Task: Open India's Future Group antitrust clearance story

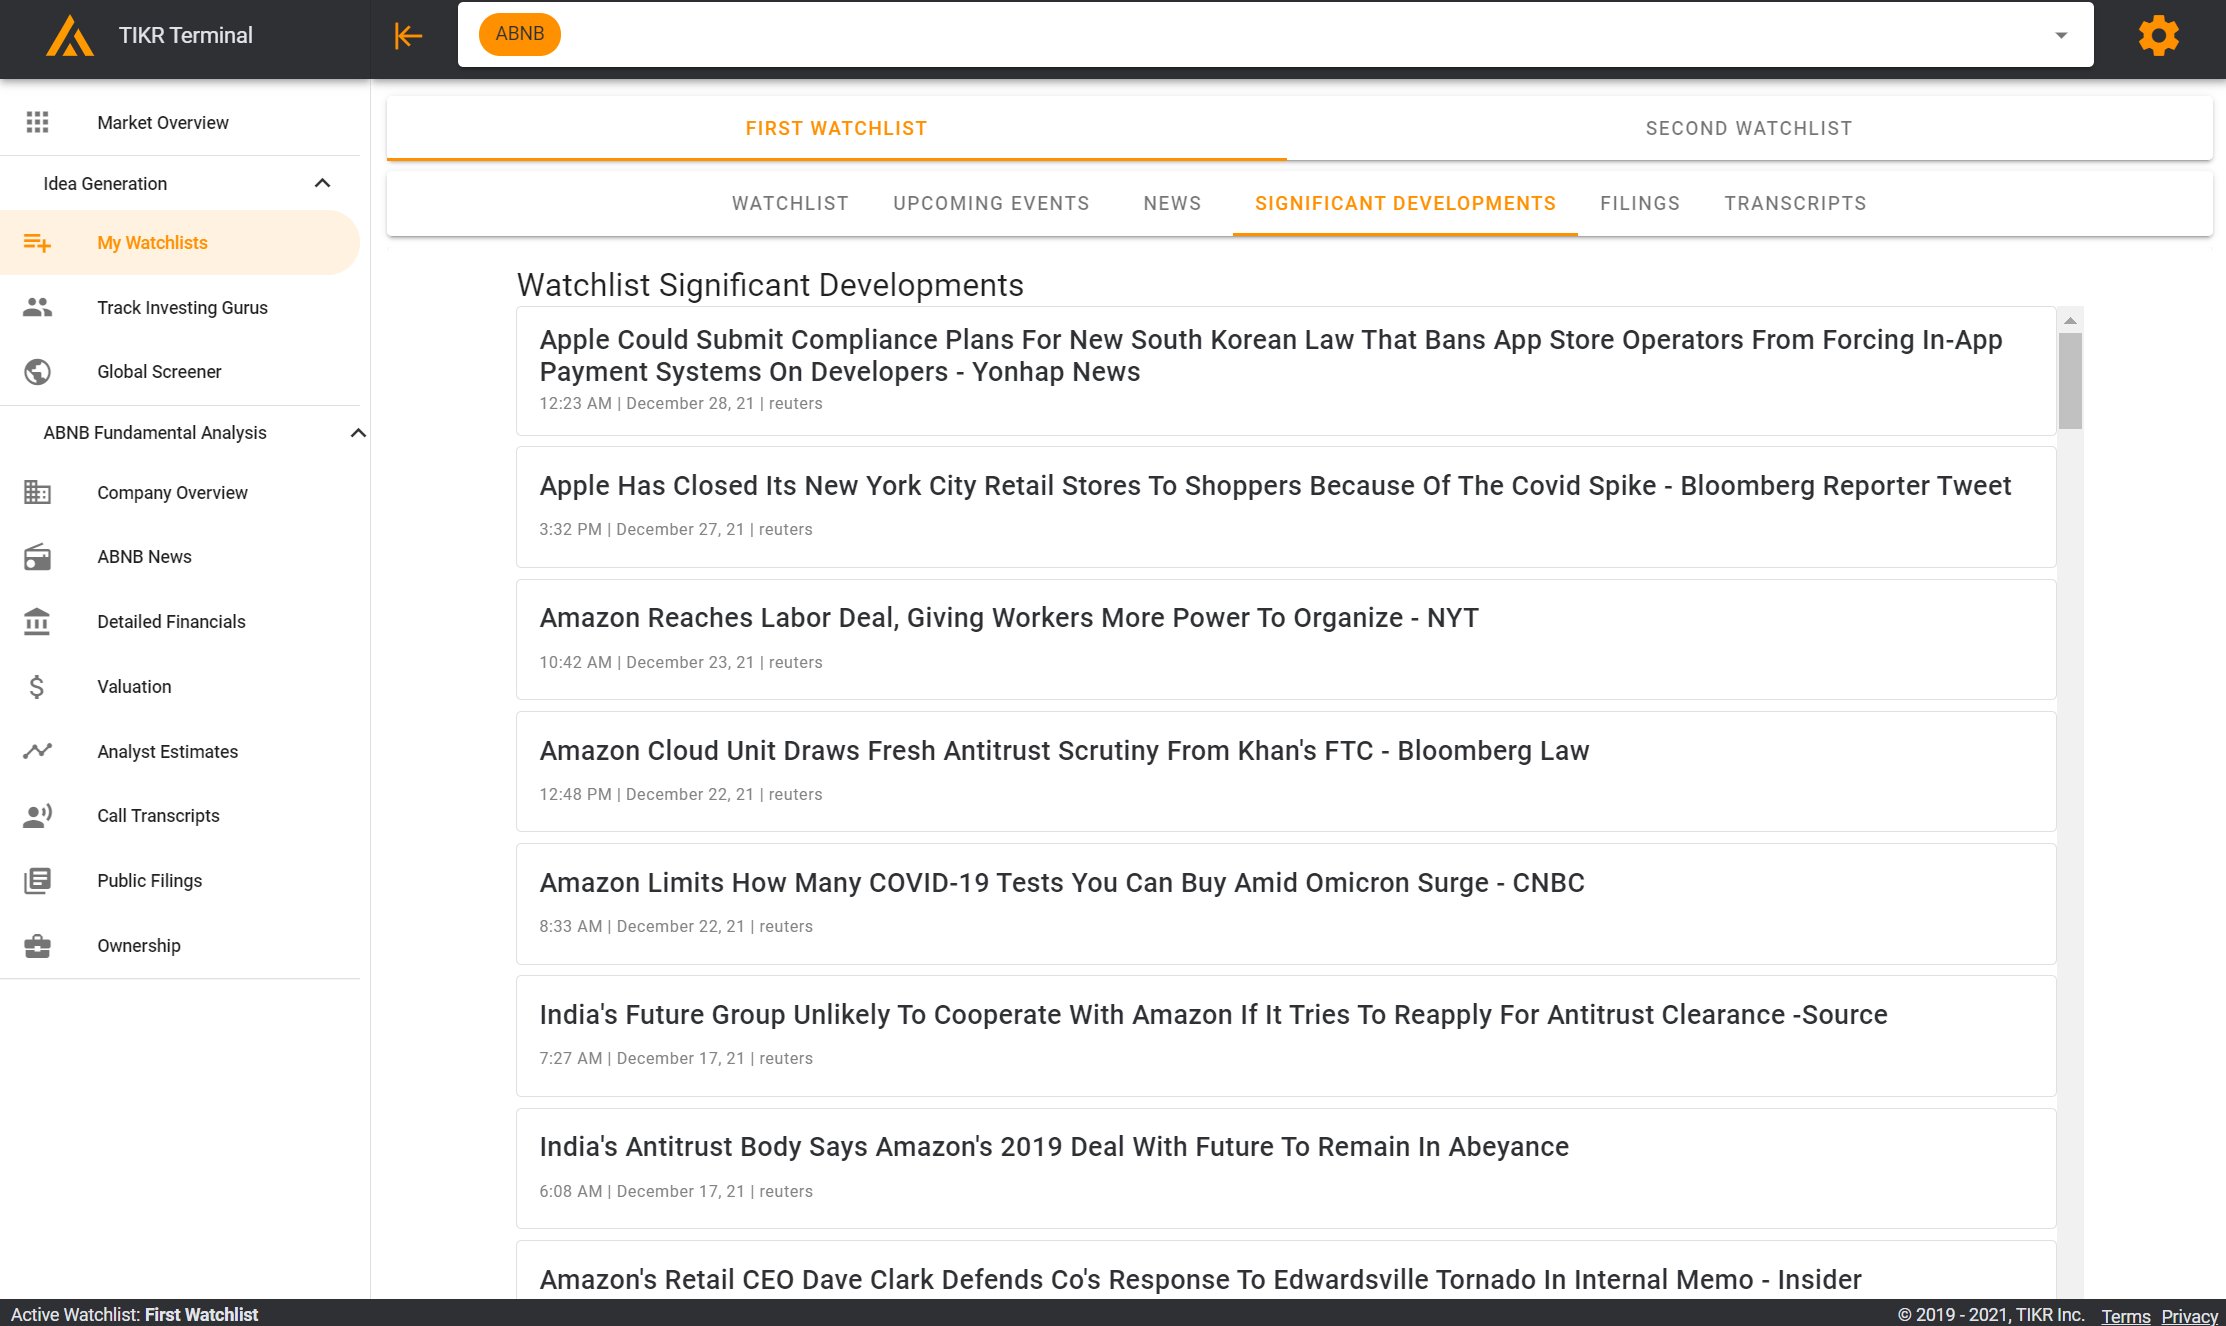Action: (1286, 1036)
